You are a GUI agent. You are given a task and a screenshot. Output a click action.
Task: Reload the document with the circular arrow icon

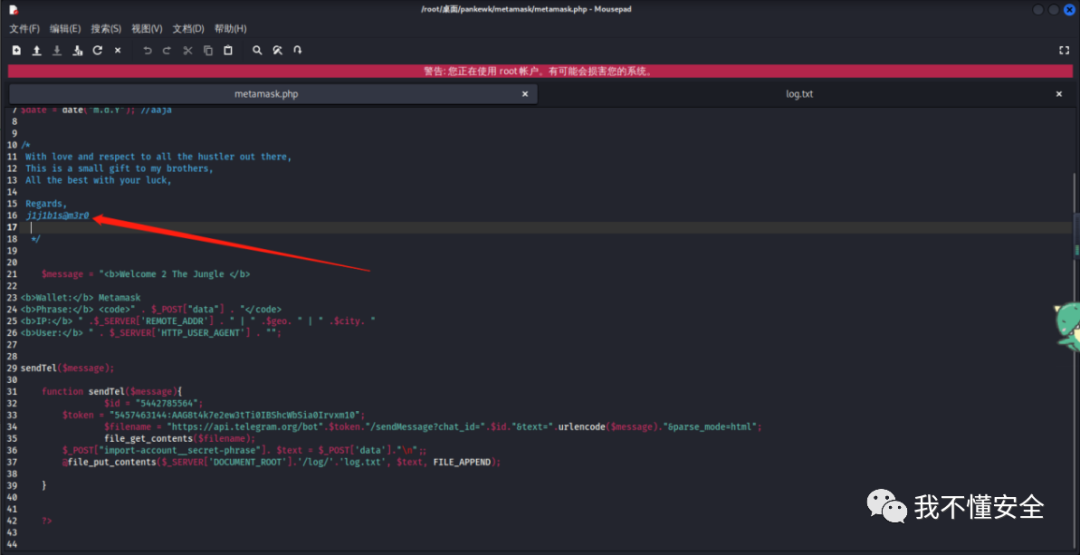click(98, 50)
